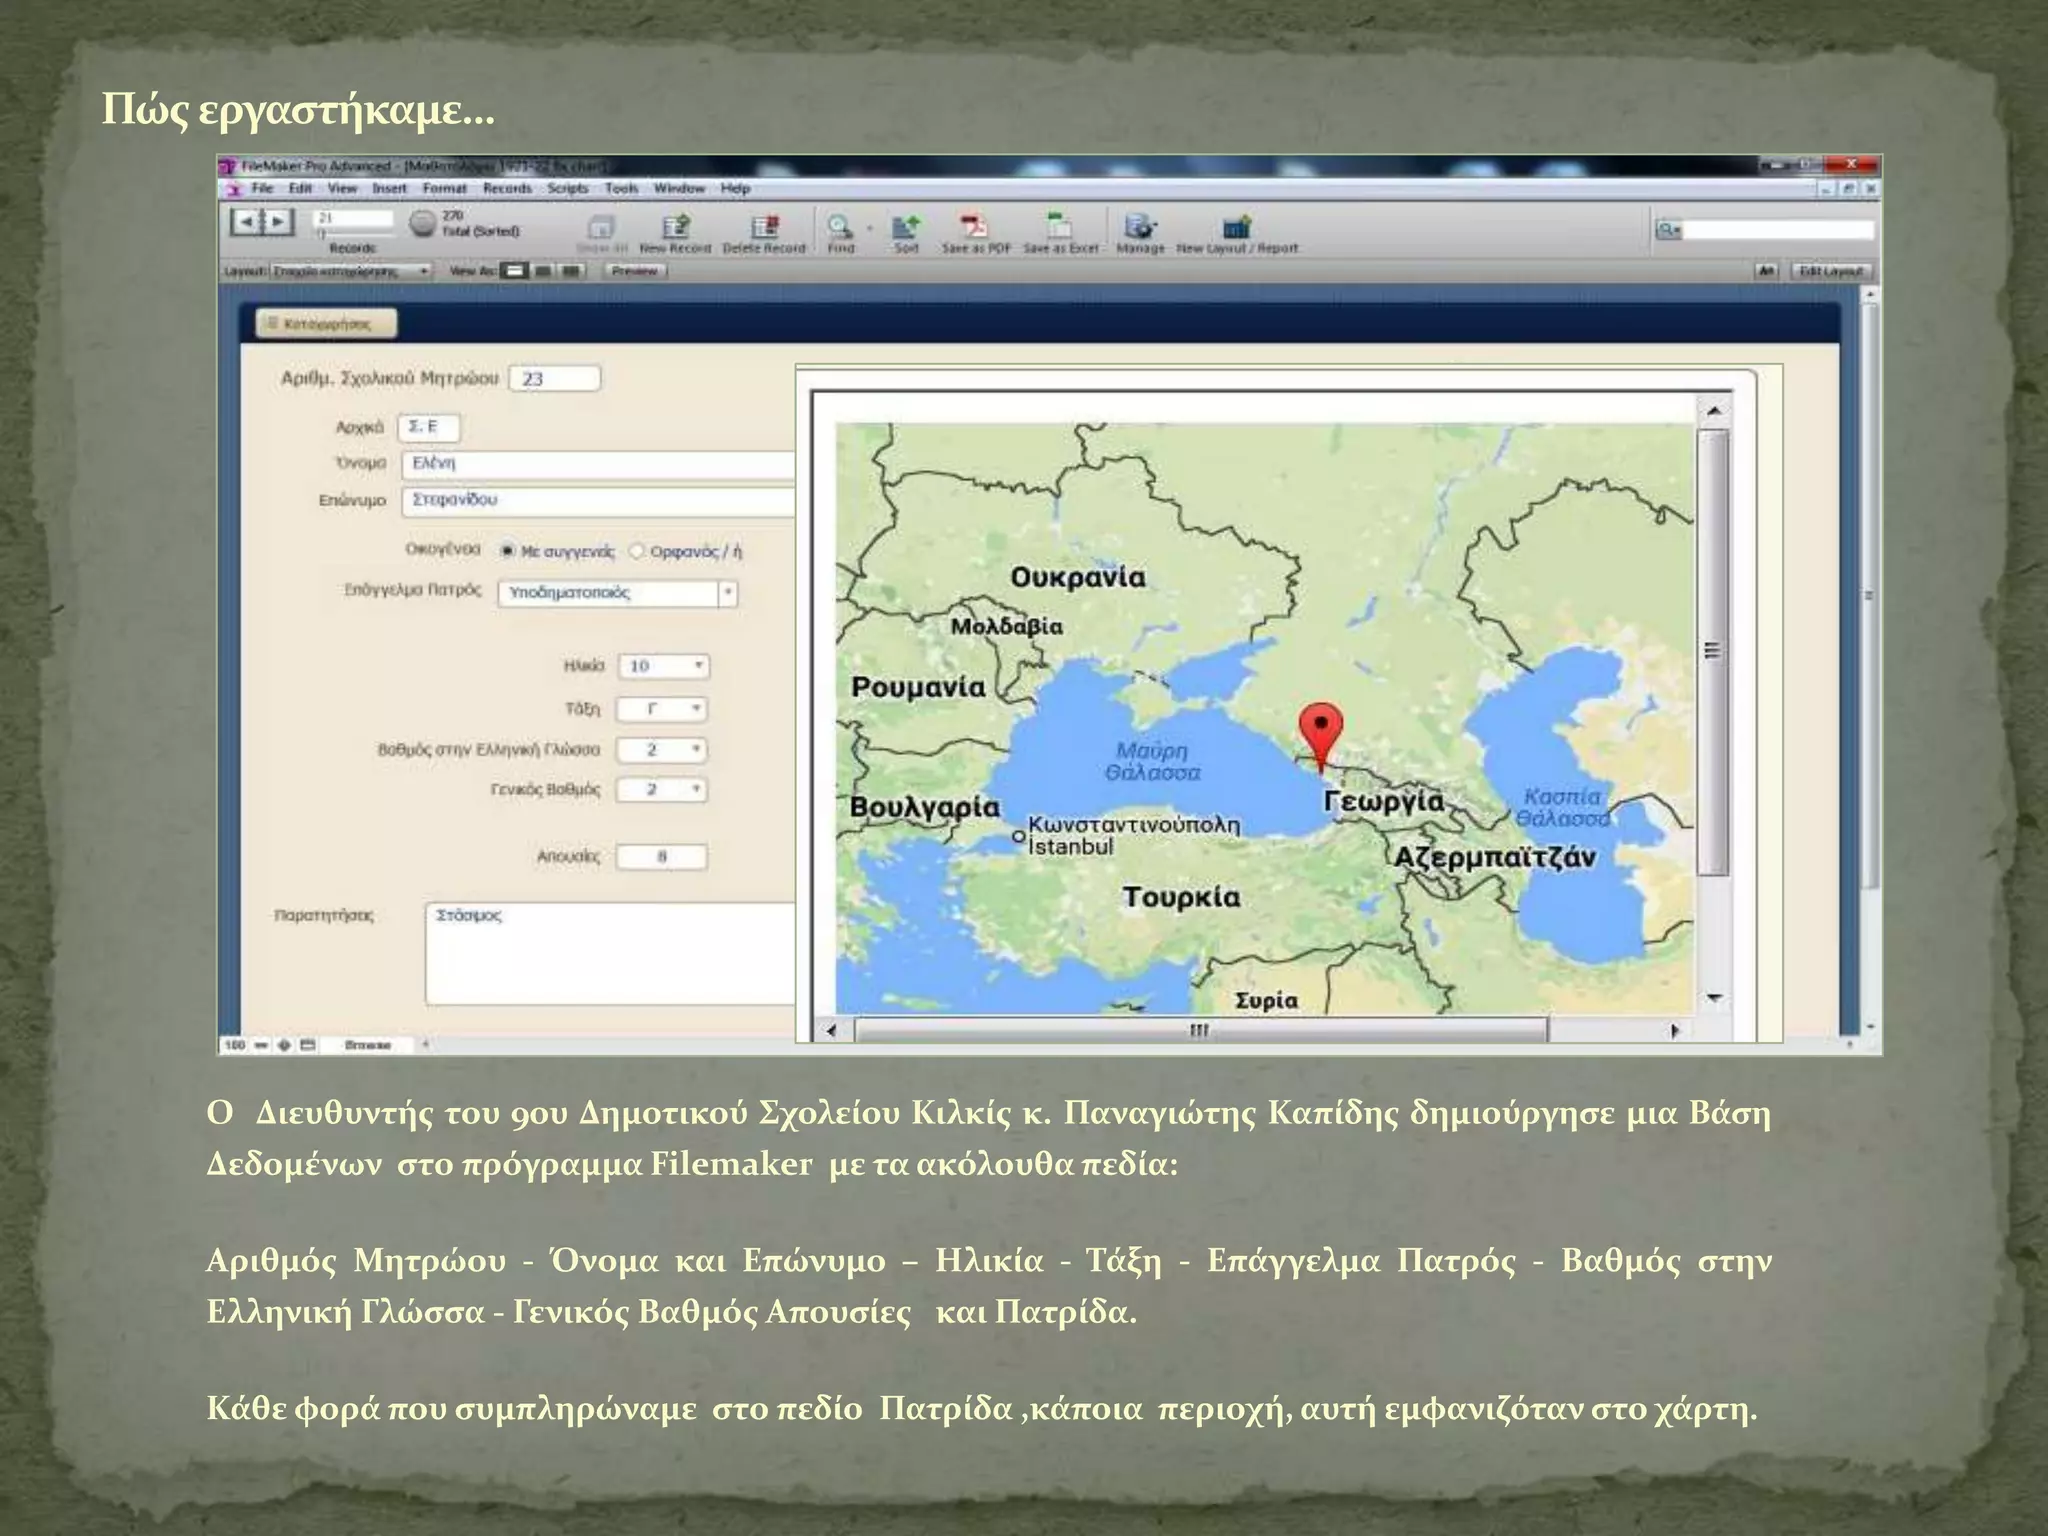
Task: Click the Edit Layout button
Action: coord(1831,271)
